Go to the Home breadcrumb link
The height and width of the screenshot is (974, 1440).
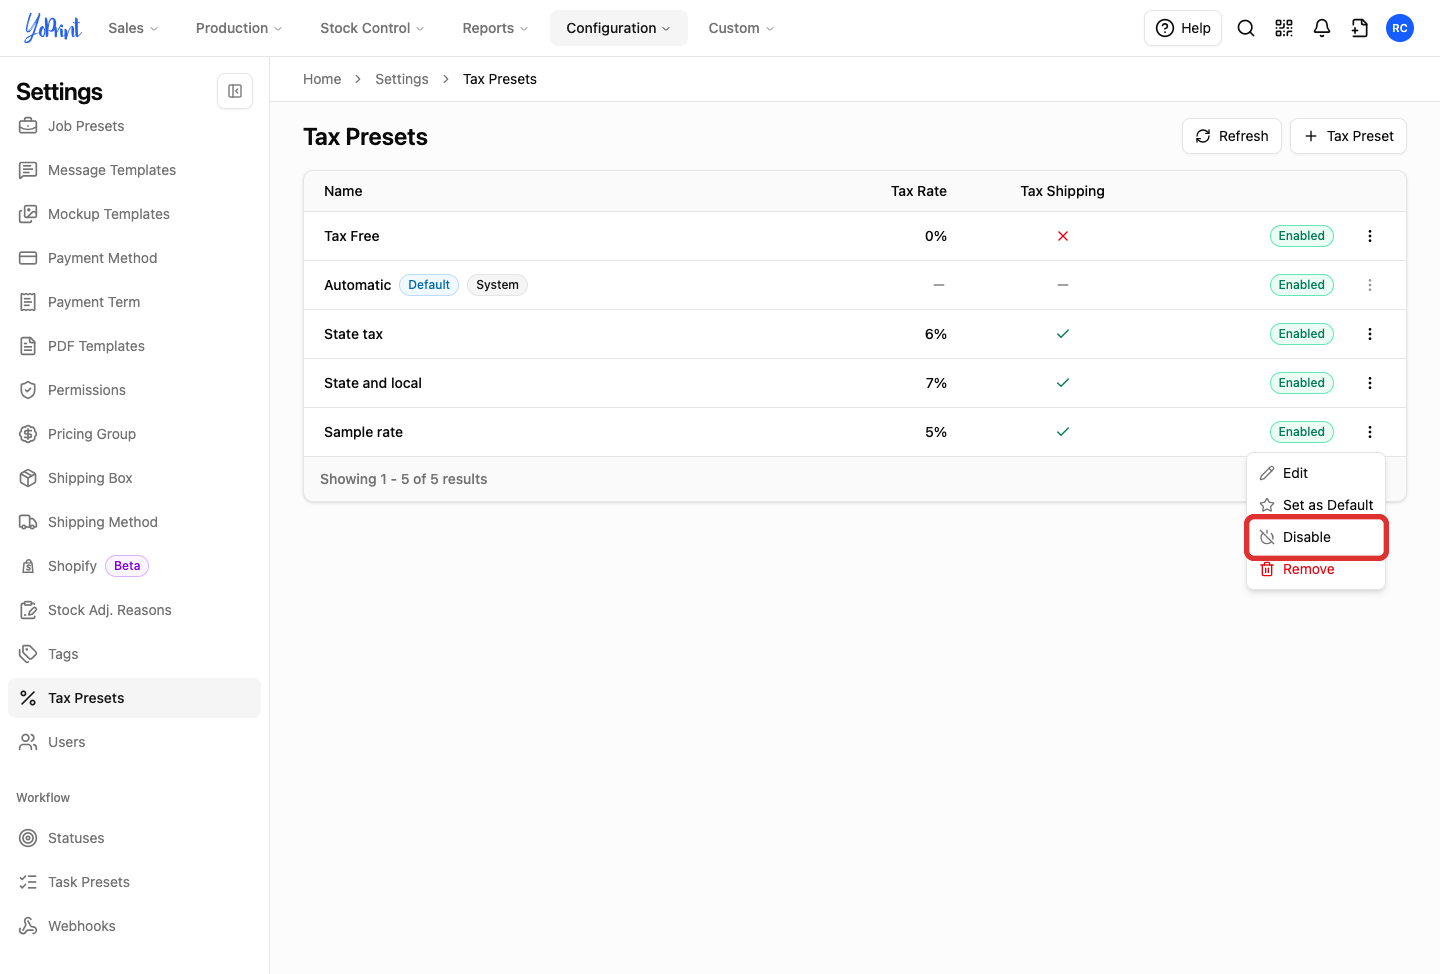(x=322, y=79)
